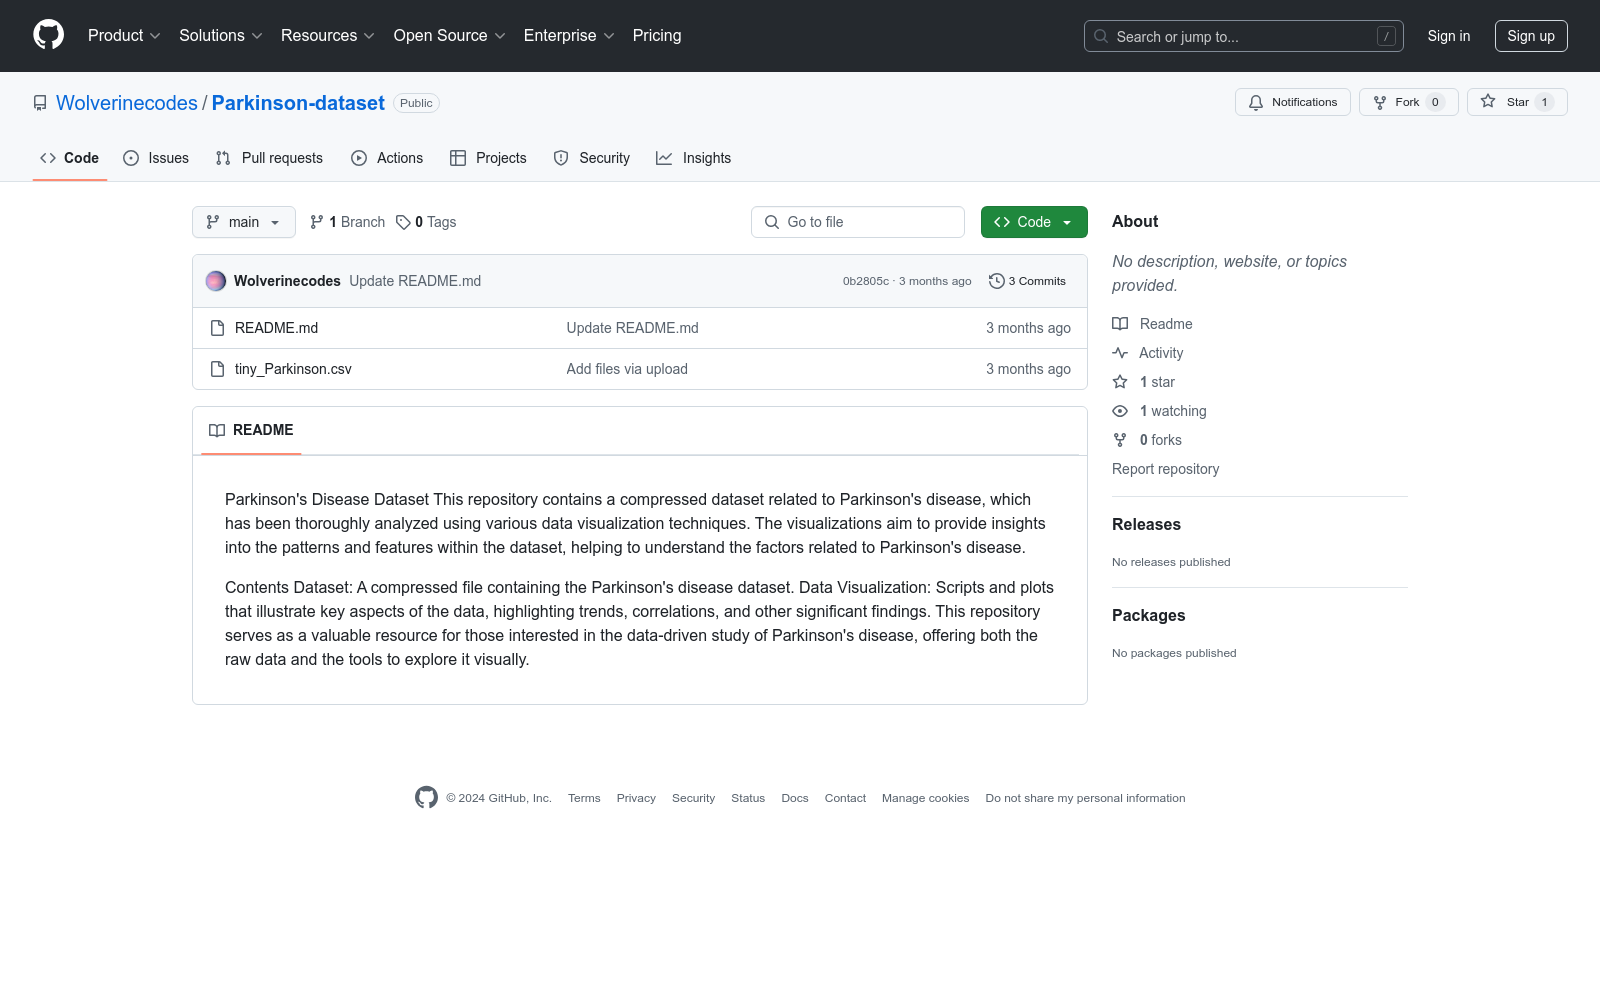
Task: Open the main branch selector dropdown
Action: [x=244, y=222]
